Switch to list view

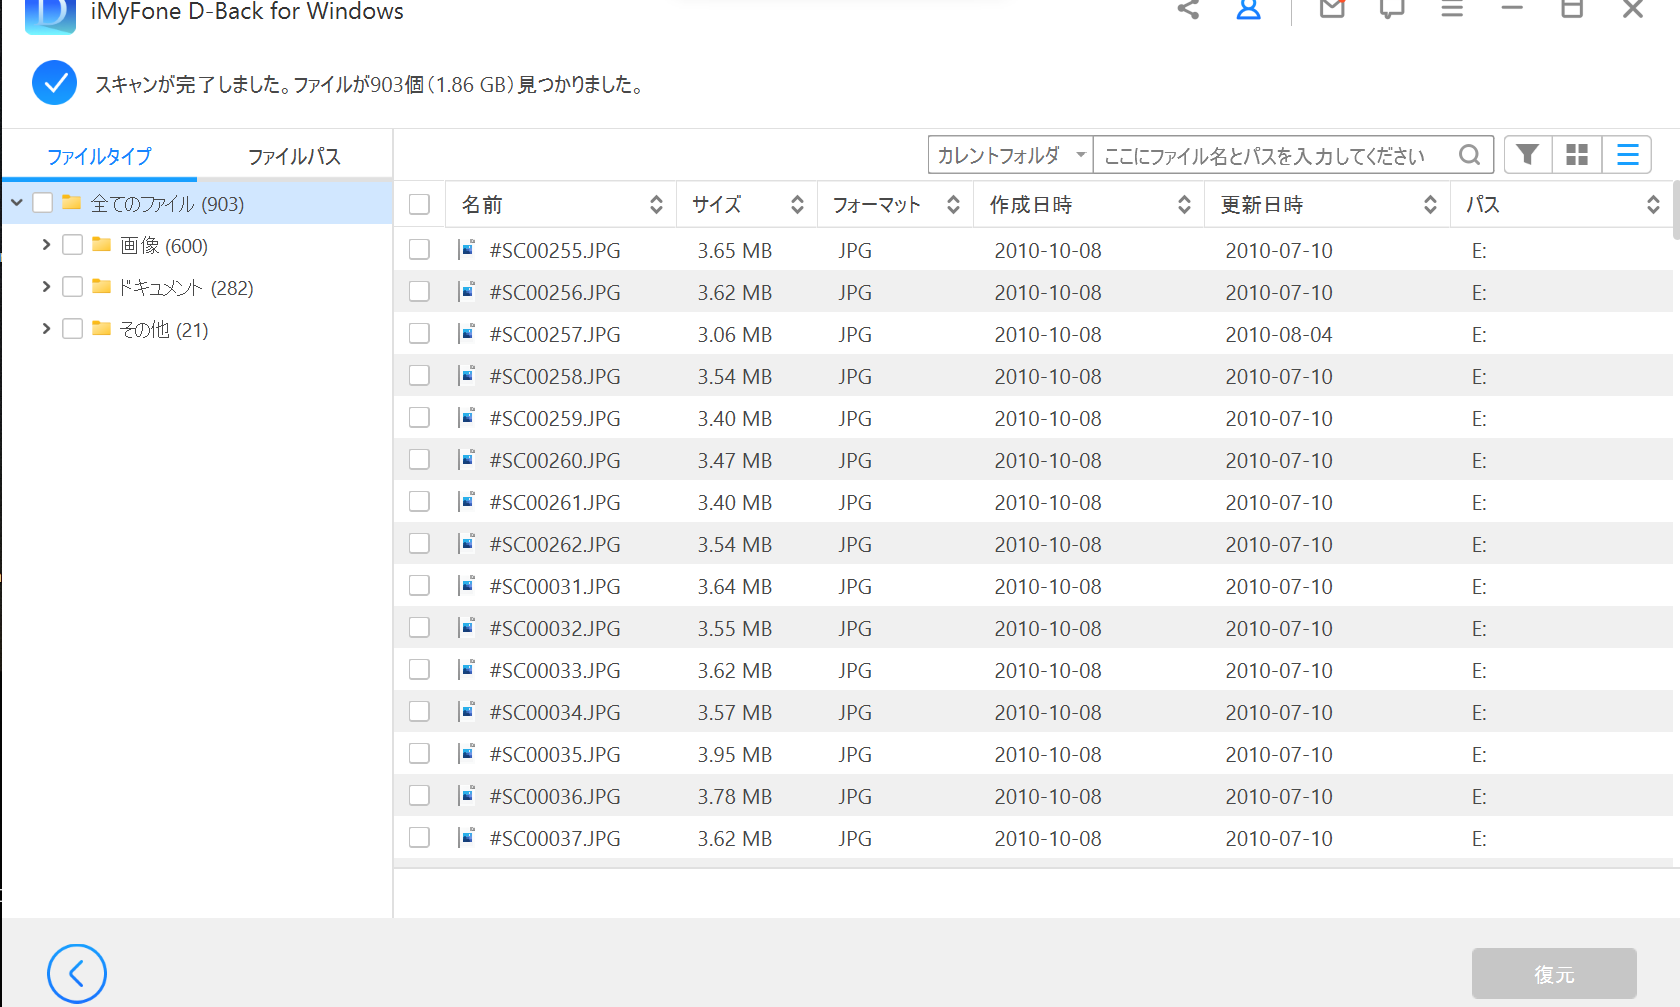click(1627, 155)
